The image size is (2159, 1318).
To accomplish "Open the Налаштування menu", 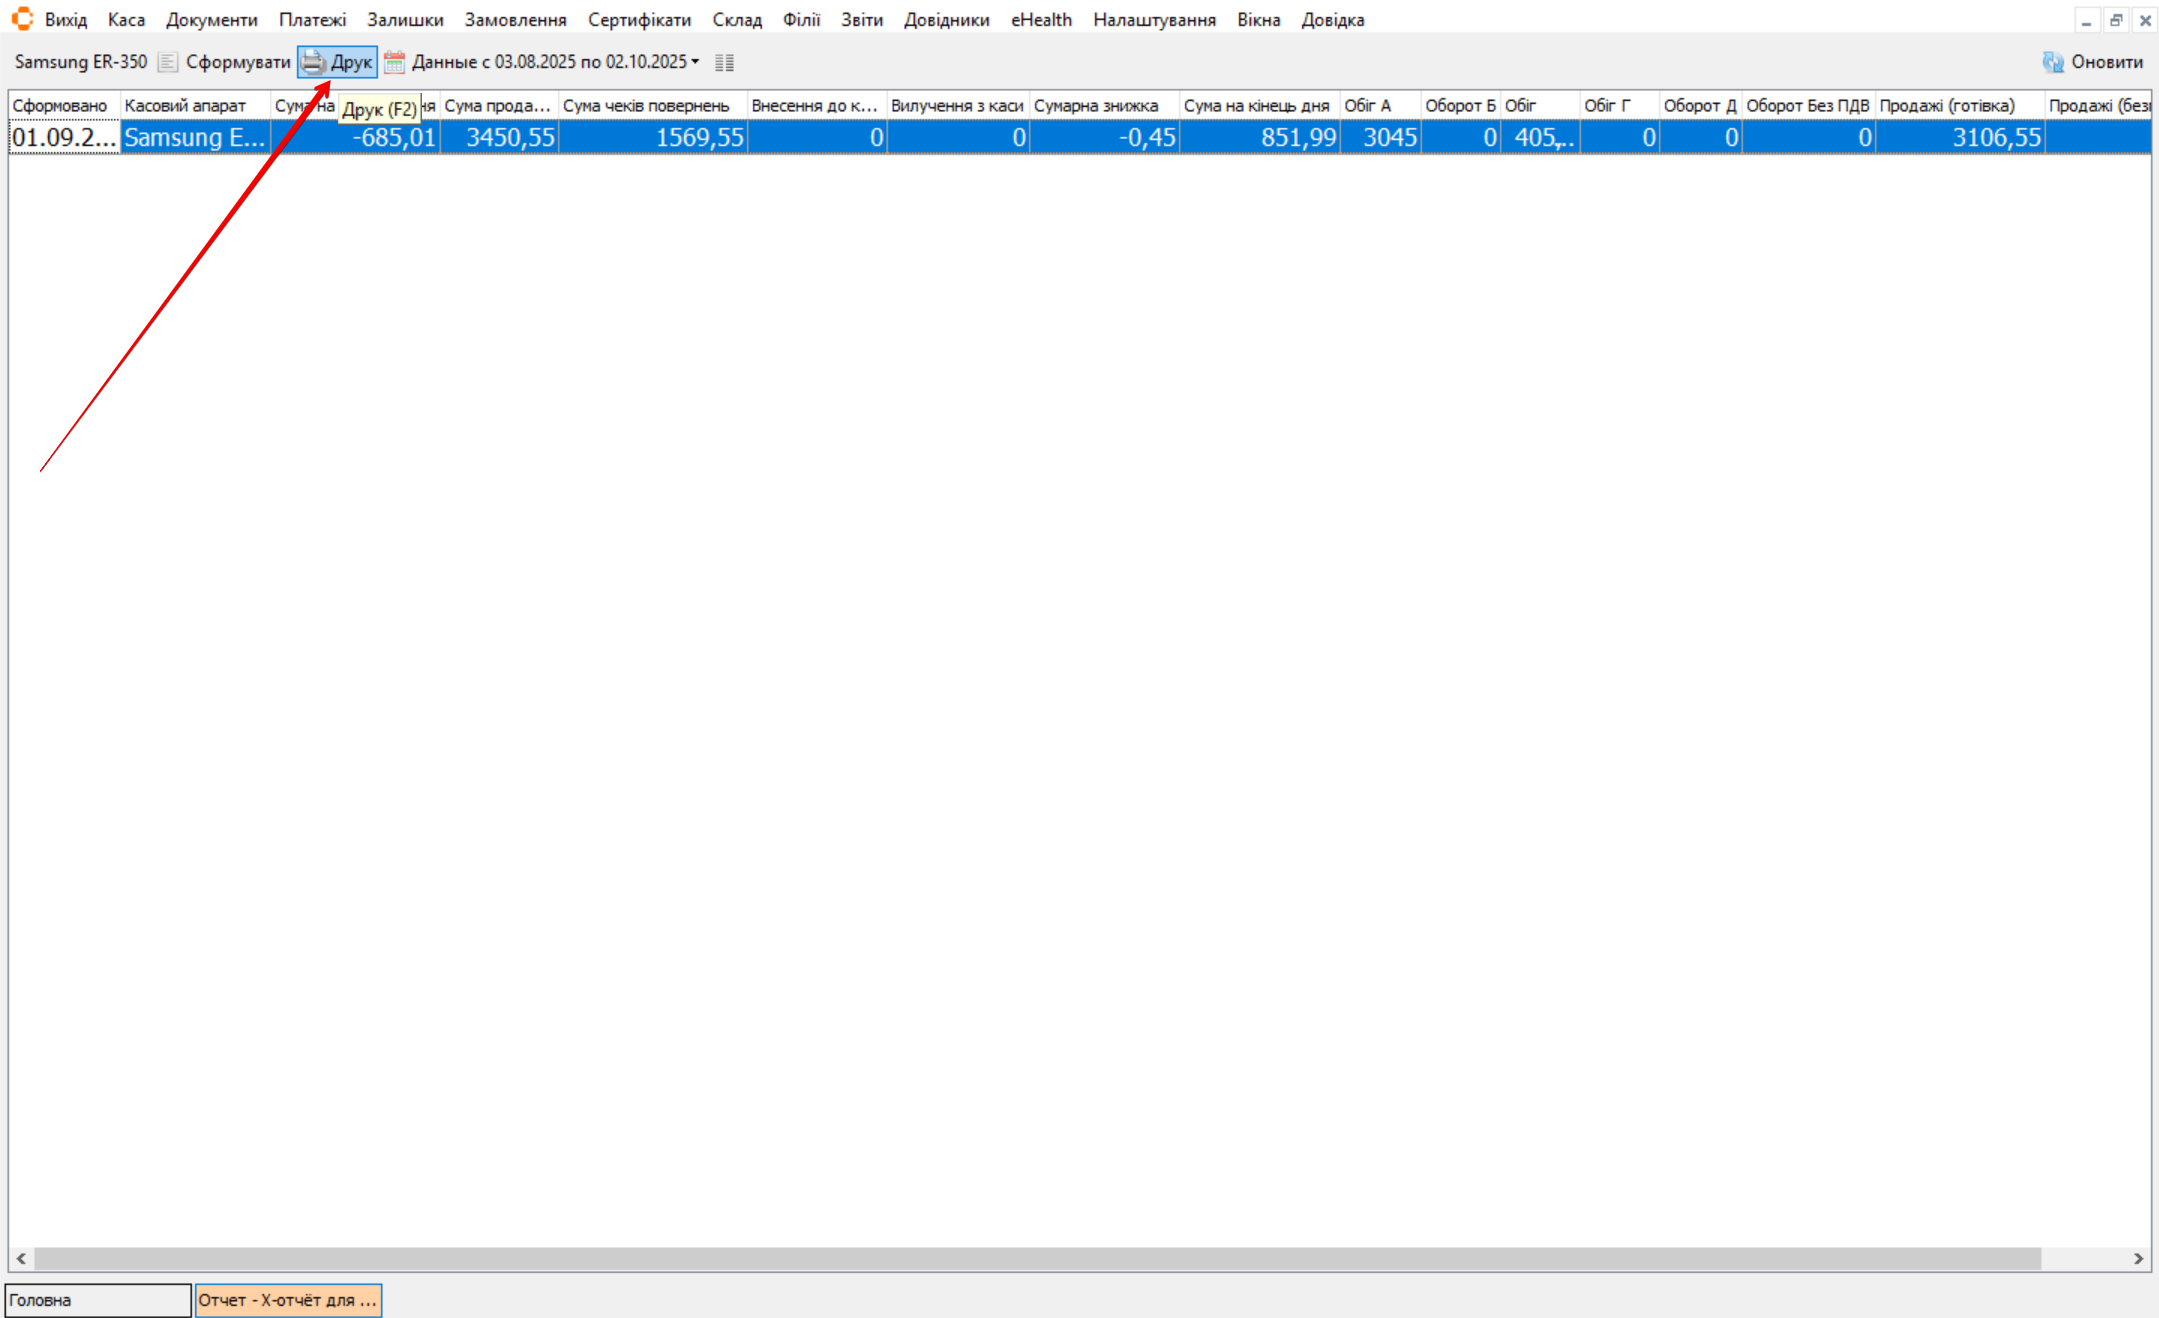I will (1154, 20).
